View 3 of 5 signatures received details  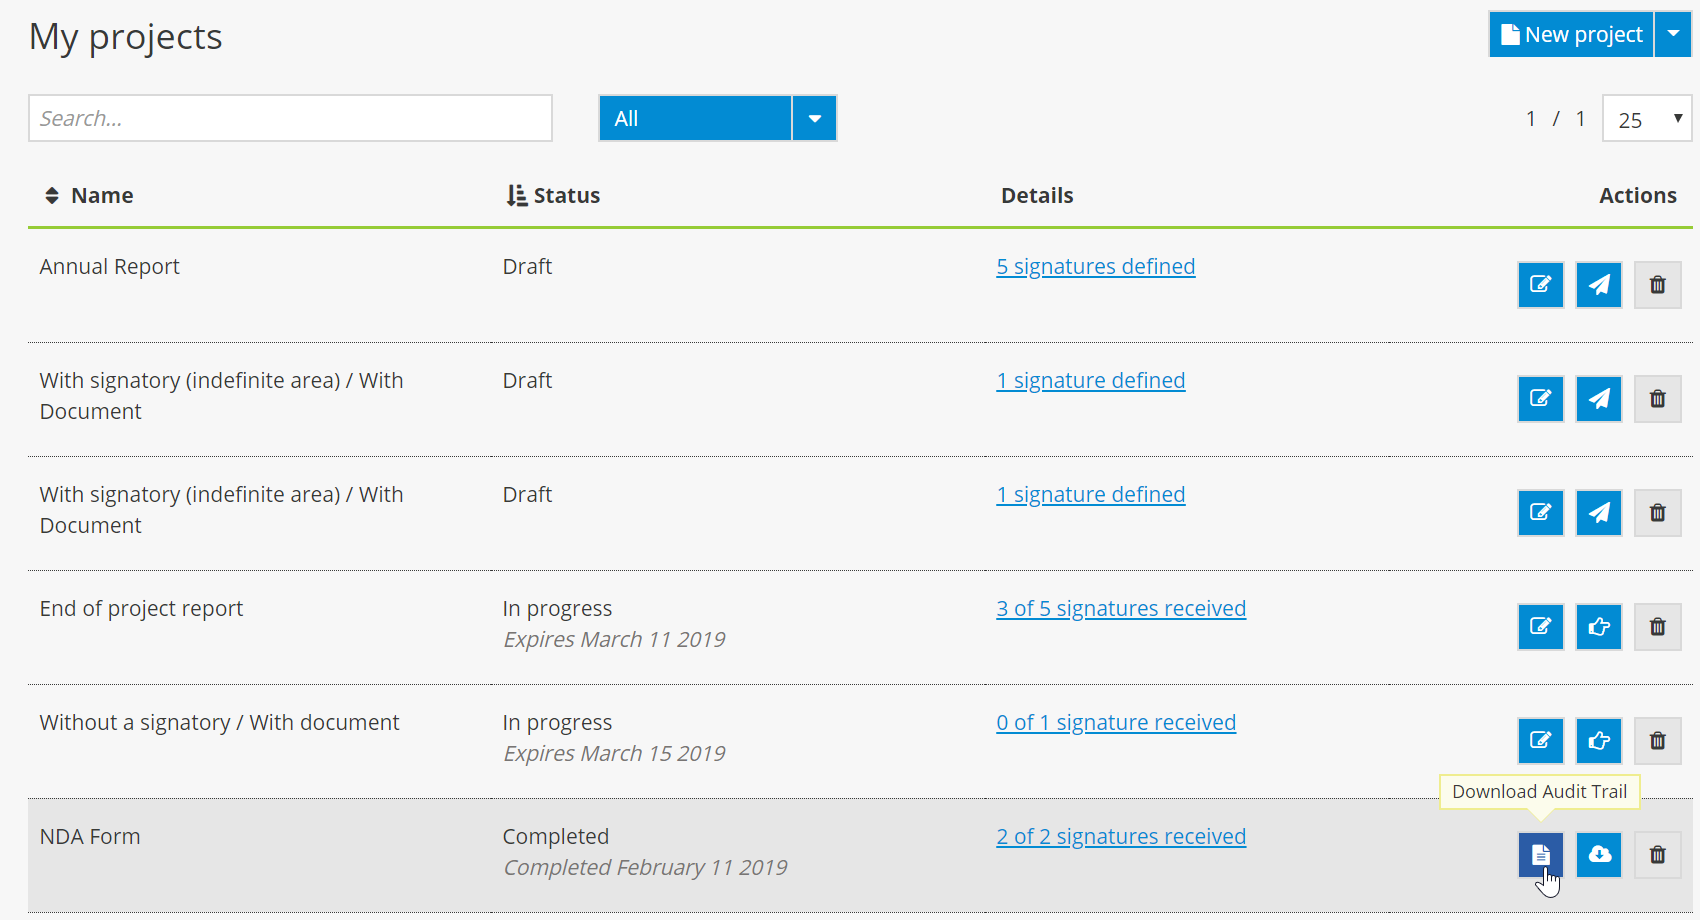pos(1121,607)
